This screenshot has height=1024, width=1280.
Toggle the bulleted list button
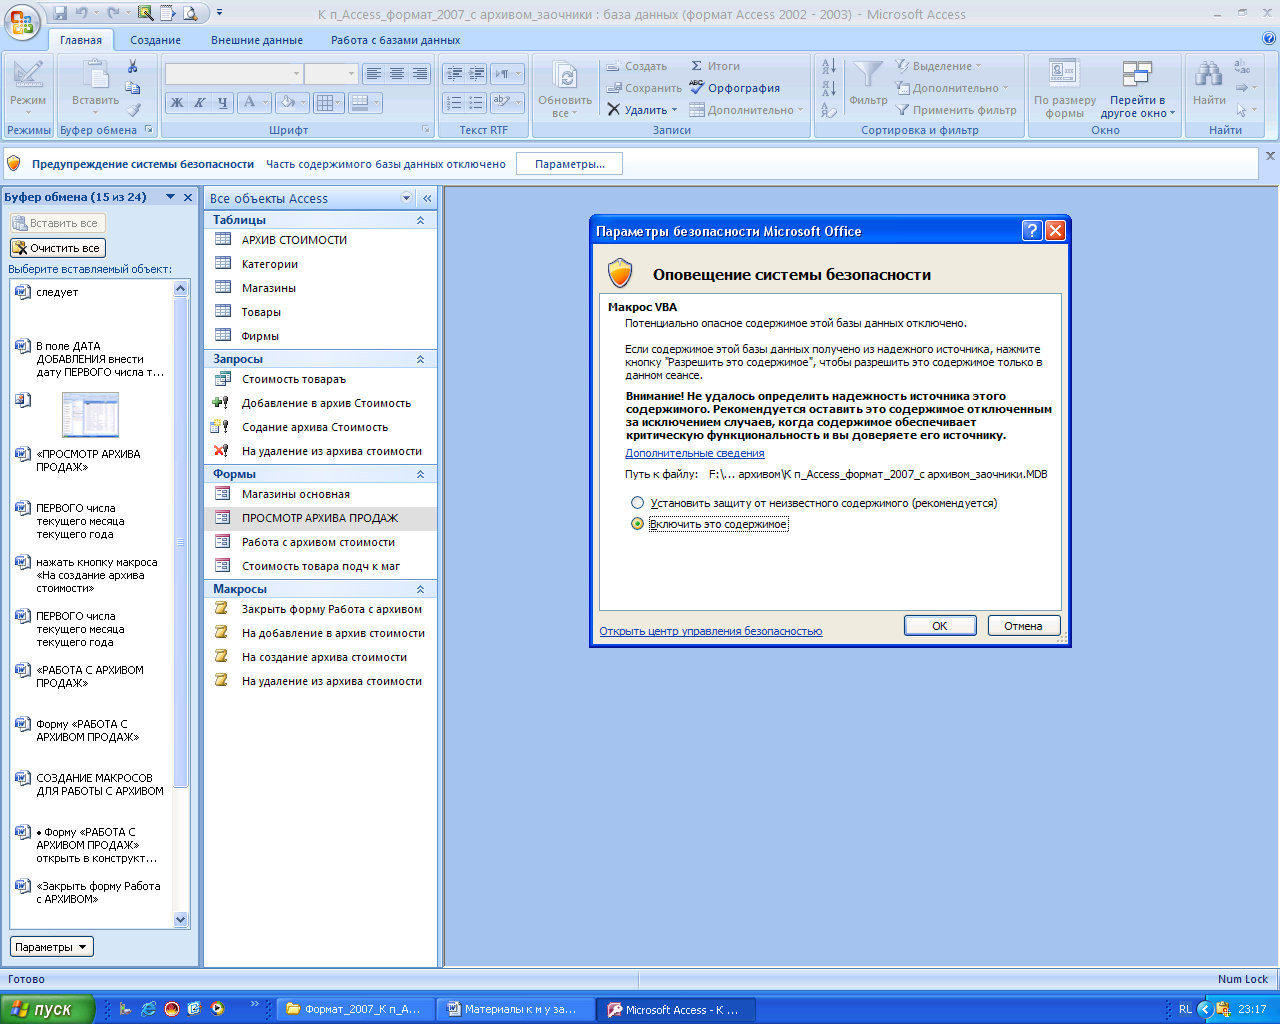[476, 102]
